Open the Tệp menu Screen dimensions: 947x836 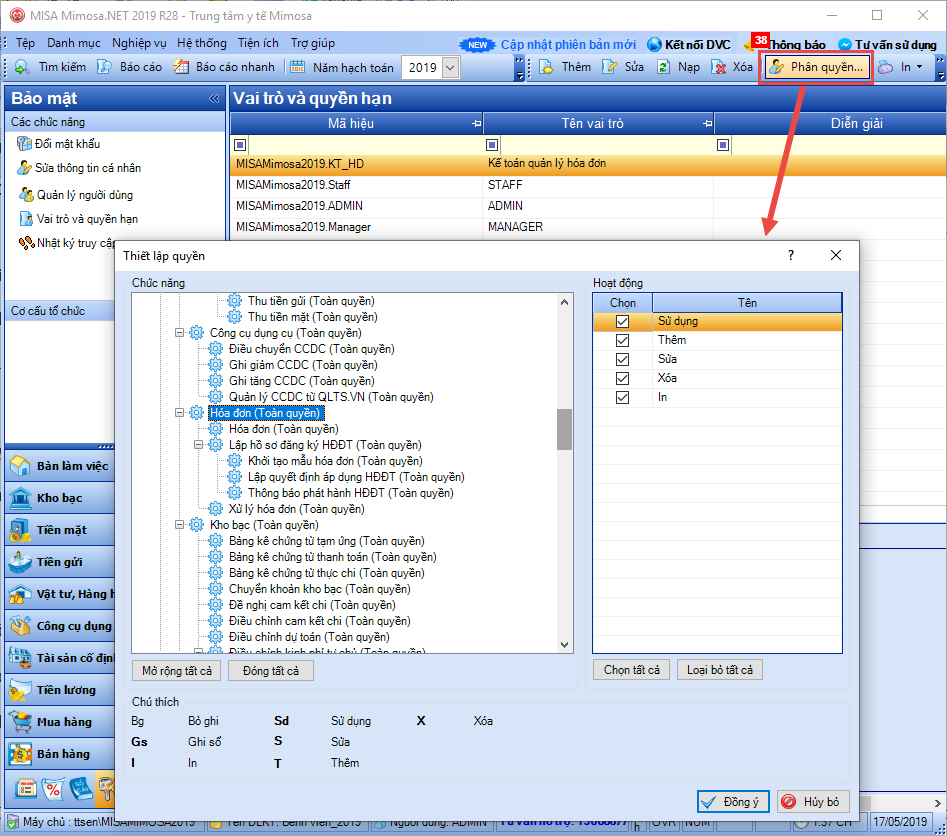coord(25,43)
